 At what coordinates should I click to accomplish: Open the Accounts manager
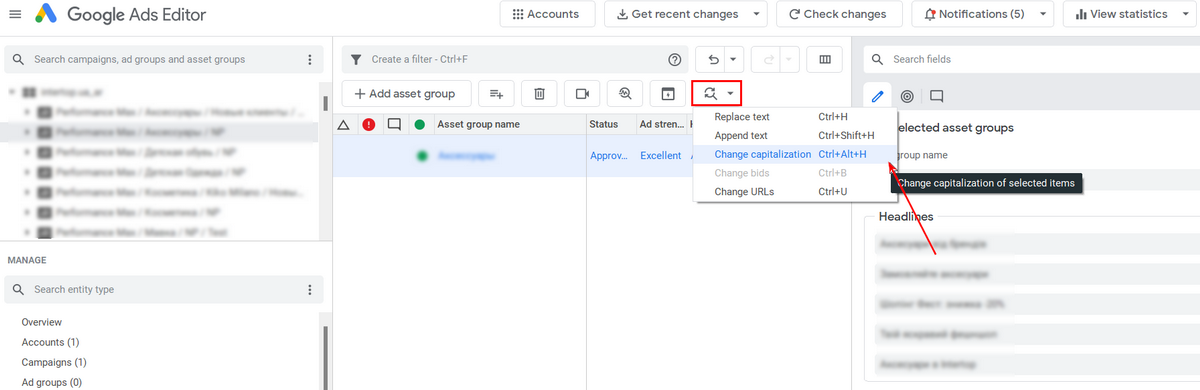click(546, 14)
